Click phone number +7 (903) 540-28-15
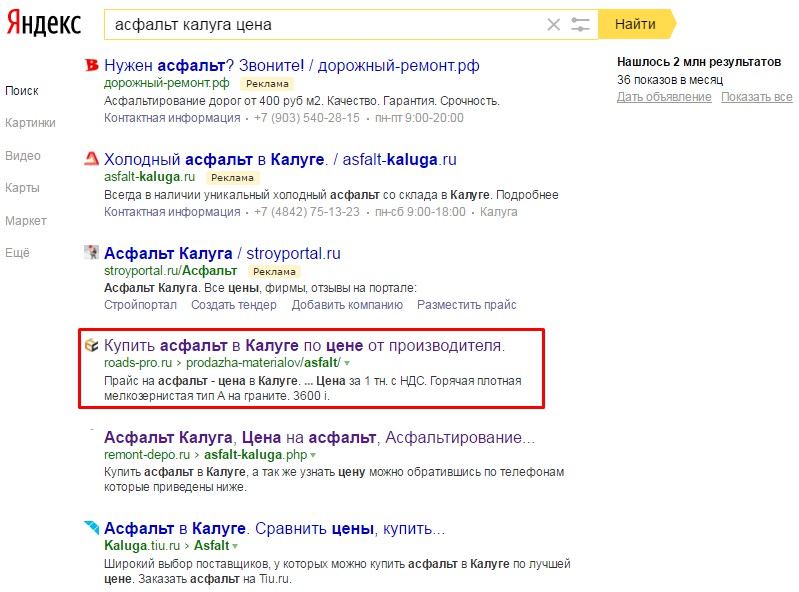This screenshot has width=799, height=592. [307, 118]
